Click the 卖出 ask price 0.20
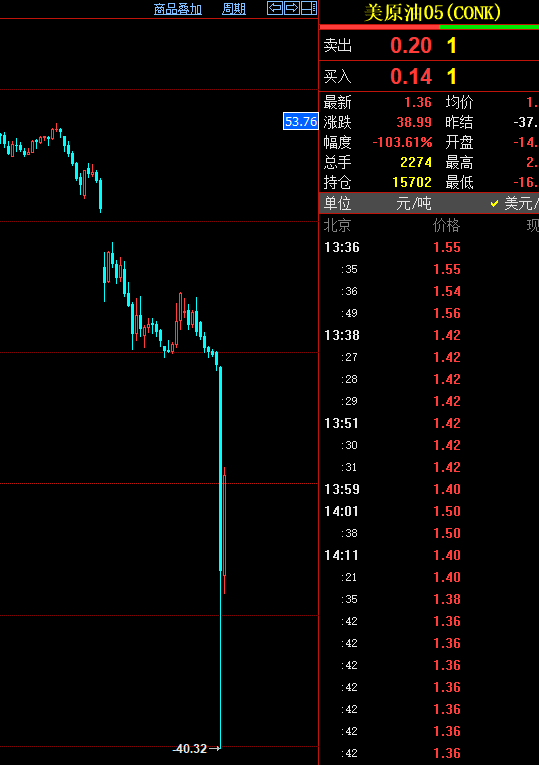Screen dimensions: 539x765 pos(411,45)
